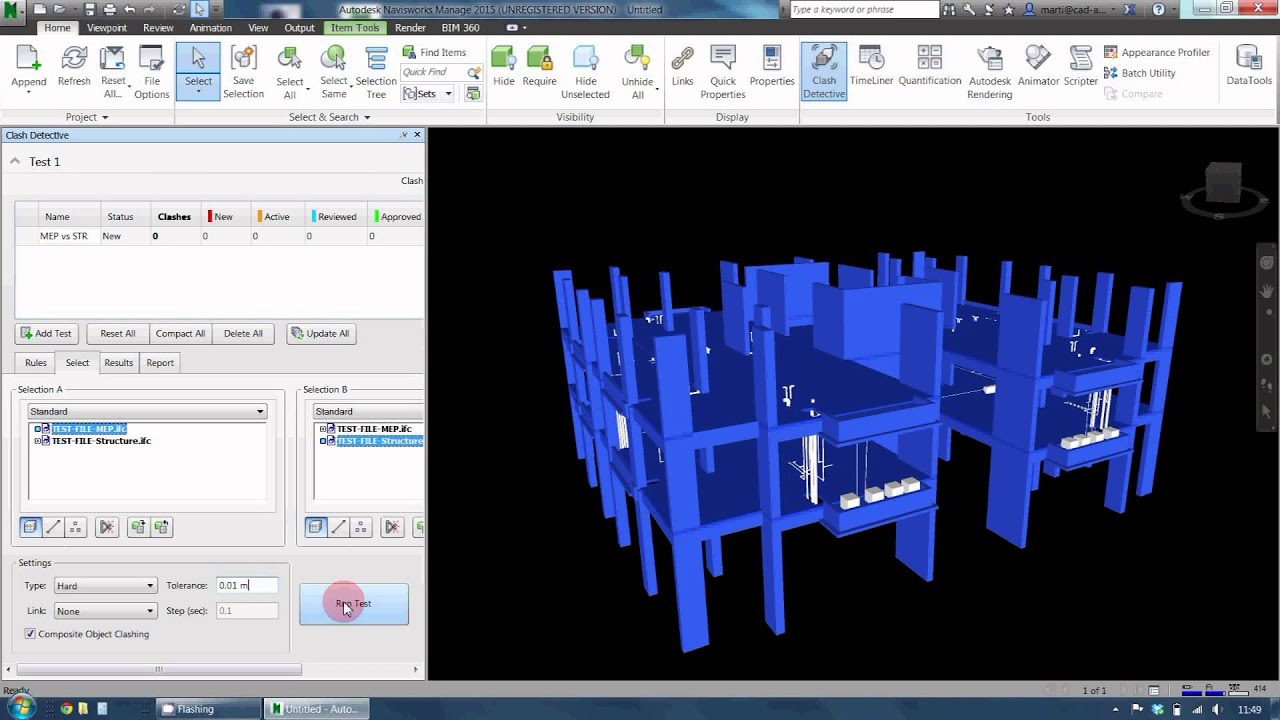Toggle Surfaces button under Selection A
This screenshot has width=1280, height=720.
(x=30, y=527)
